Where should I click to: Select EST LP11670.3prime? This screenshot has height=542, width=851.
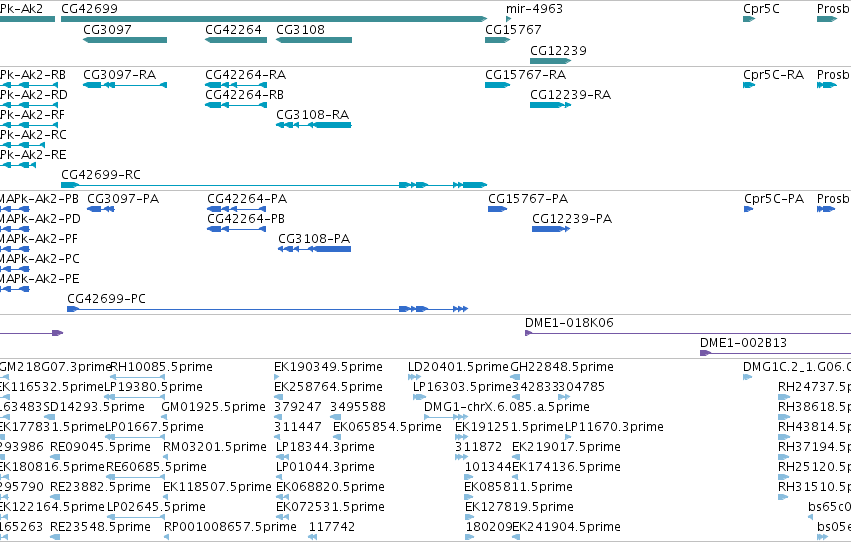614,428
